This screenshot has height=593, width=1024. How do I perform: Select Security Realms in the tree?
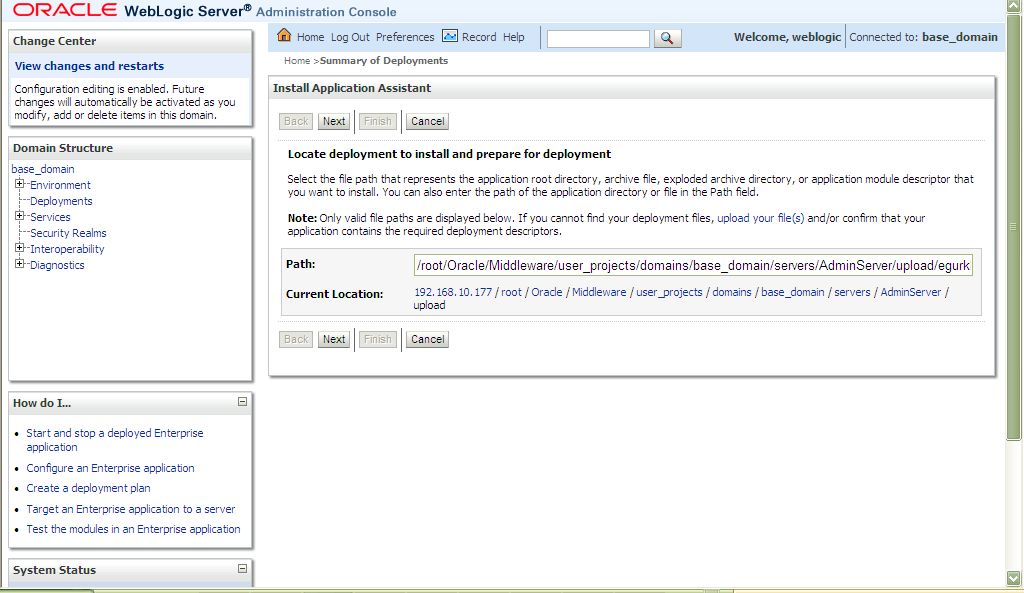(68, 233)
